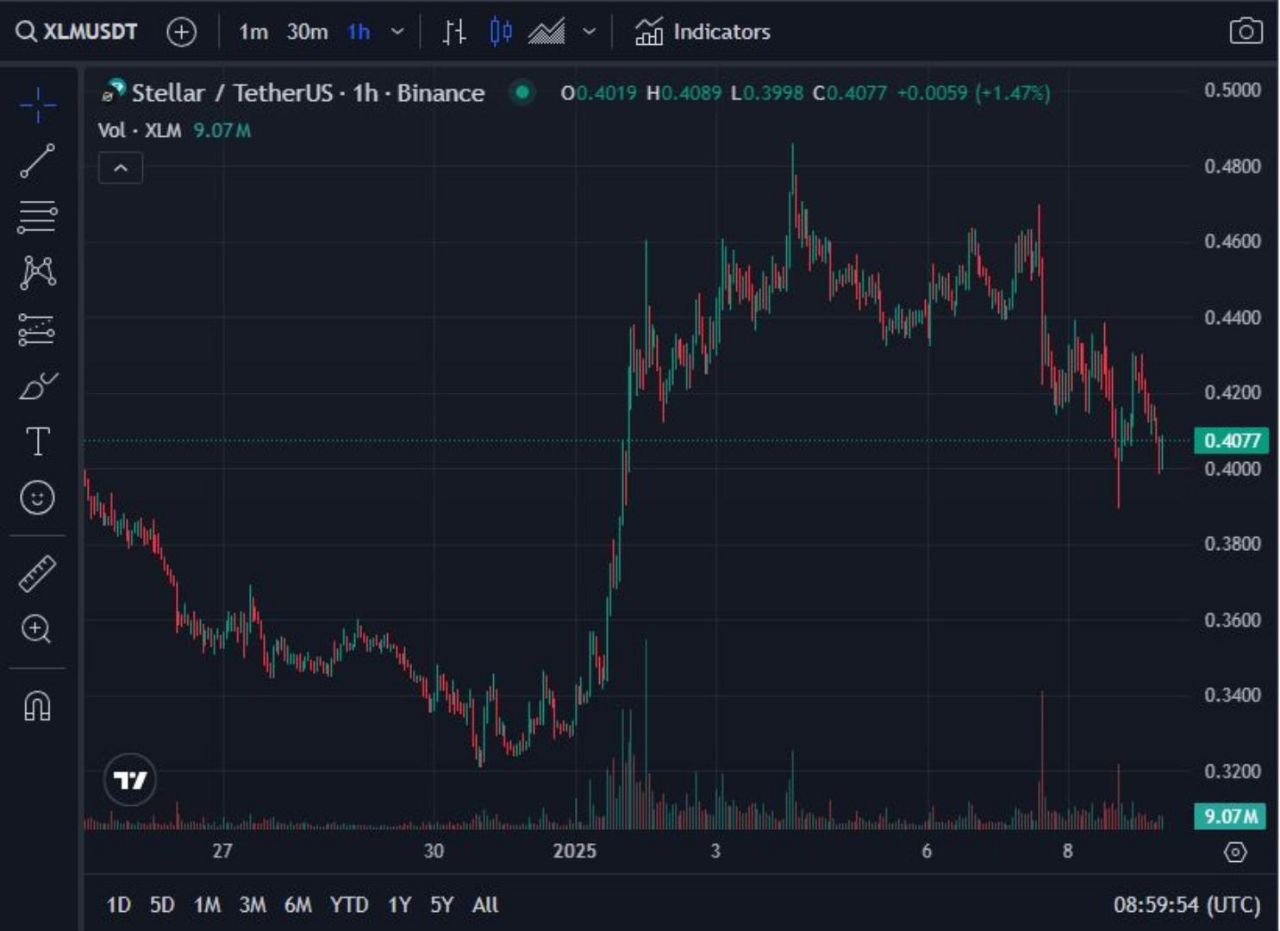Open chart settings via the gear icon

point(1236,852)
